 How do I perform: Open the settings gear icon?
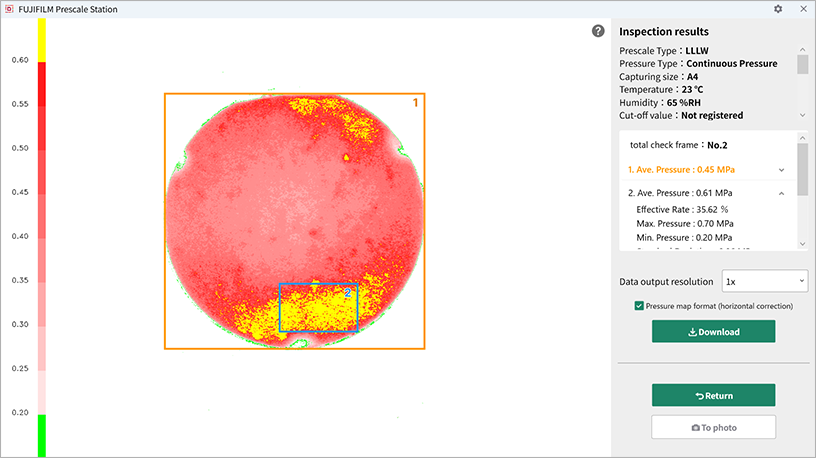pos(778,9)
